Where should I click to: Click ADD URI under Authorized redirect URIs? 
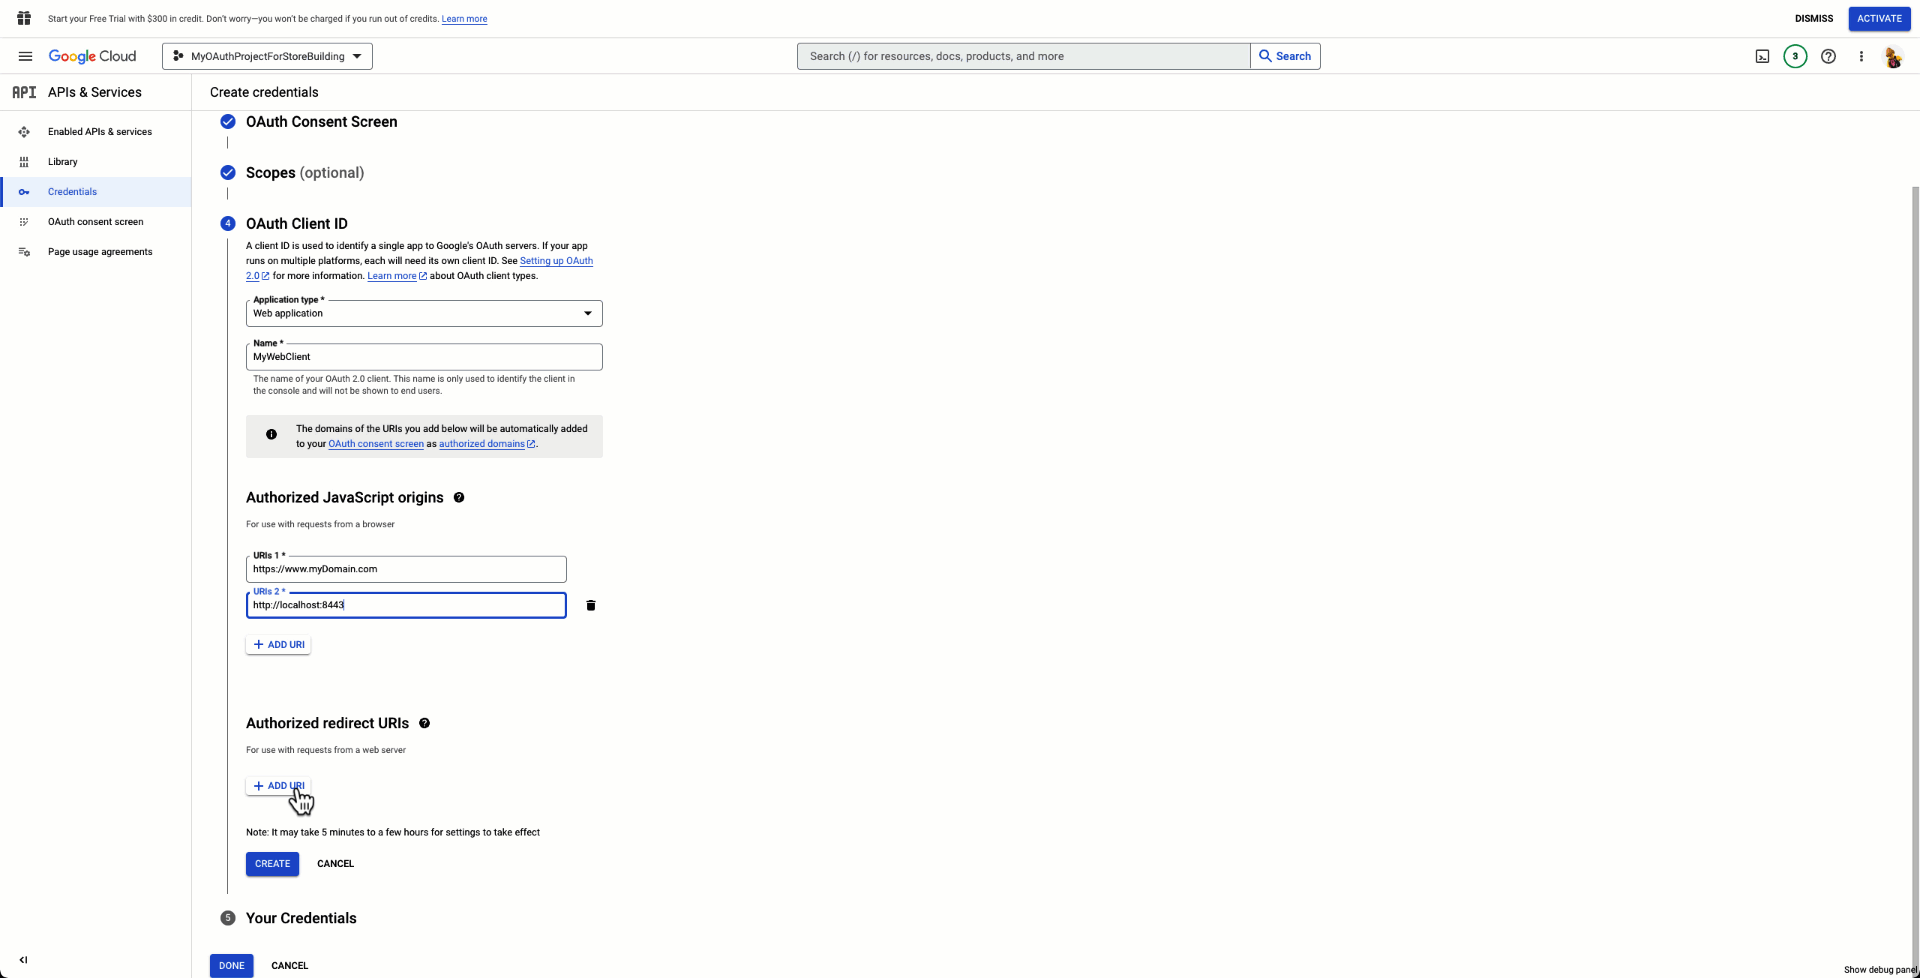278,786
